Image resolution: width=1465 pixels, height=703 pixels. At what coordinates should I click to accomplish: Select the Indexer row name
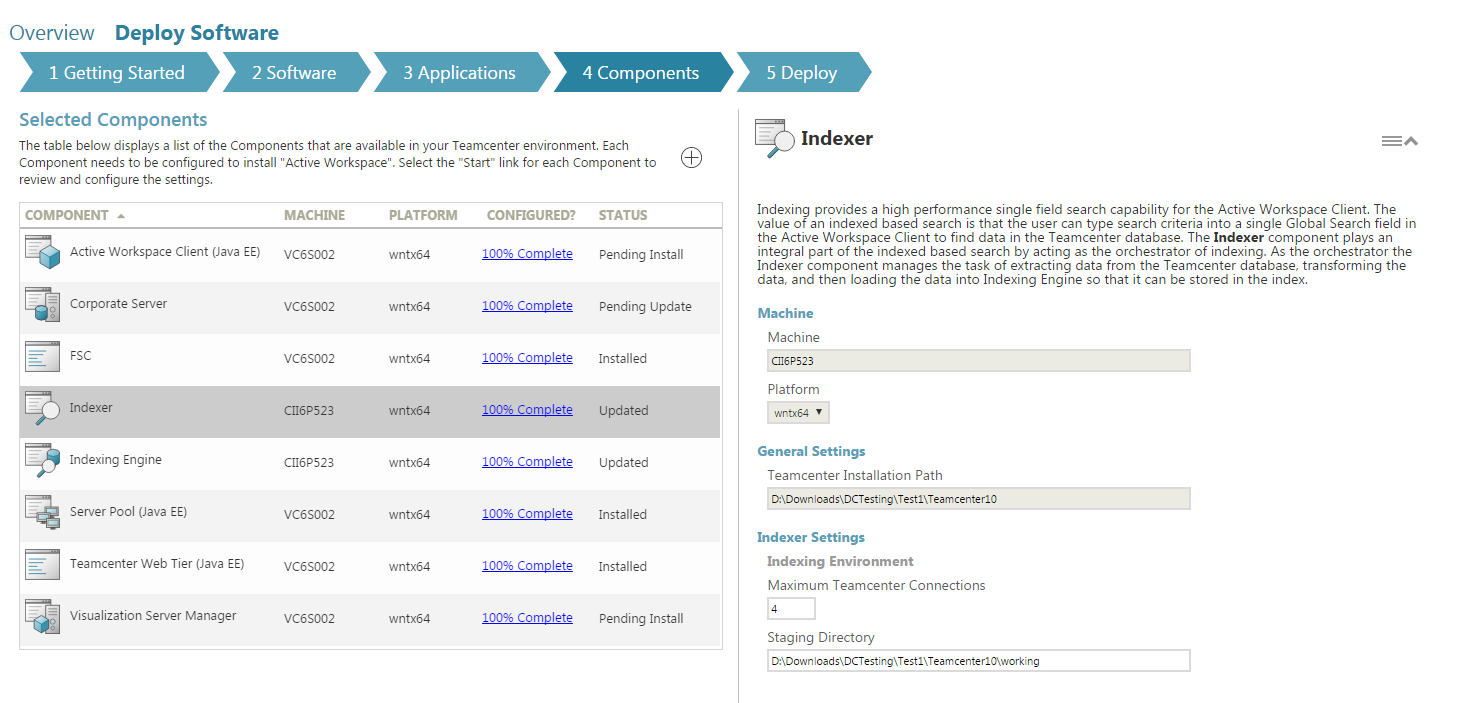tap(91, 408)
